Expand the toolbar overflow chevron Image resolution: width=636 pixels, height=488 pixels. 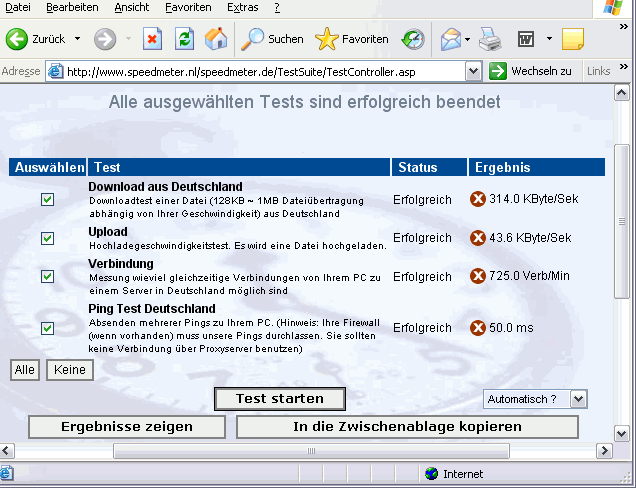pyautogui.click(x=623, y=27)
